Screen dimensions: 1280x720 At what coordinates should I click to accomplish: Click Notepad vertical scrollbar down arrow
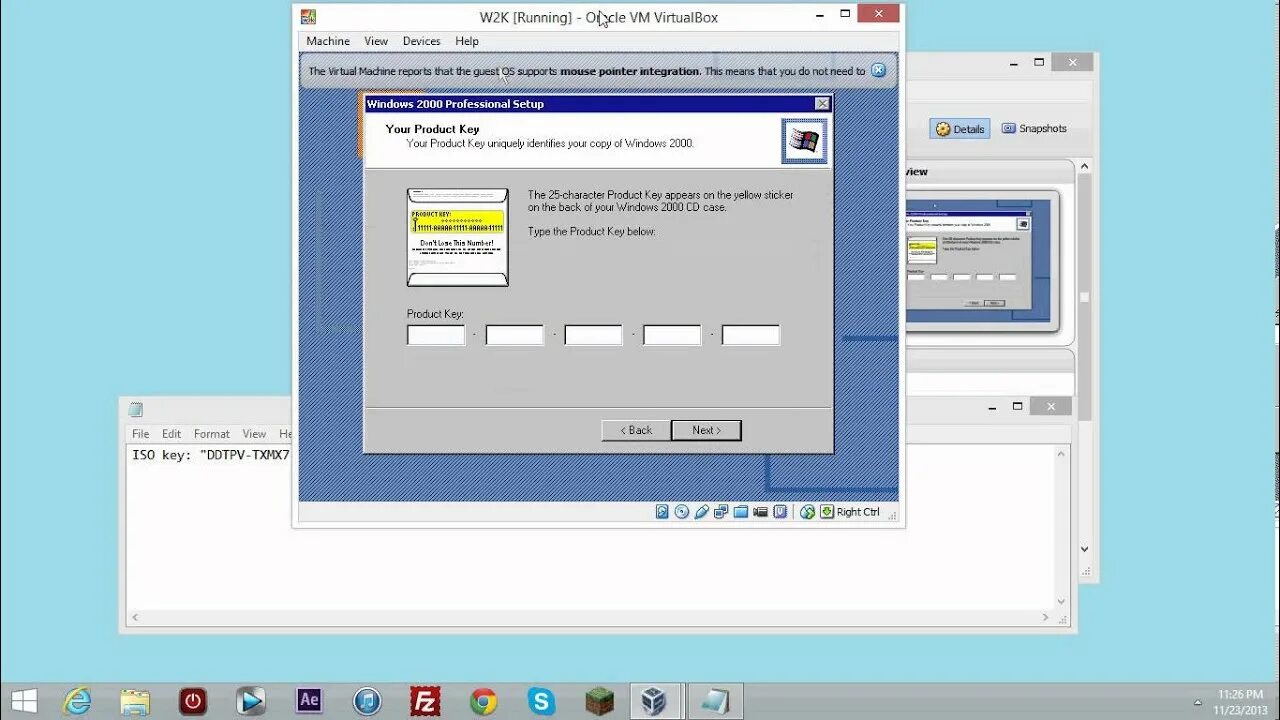(x=1061, y=601)
